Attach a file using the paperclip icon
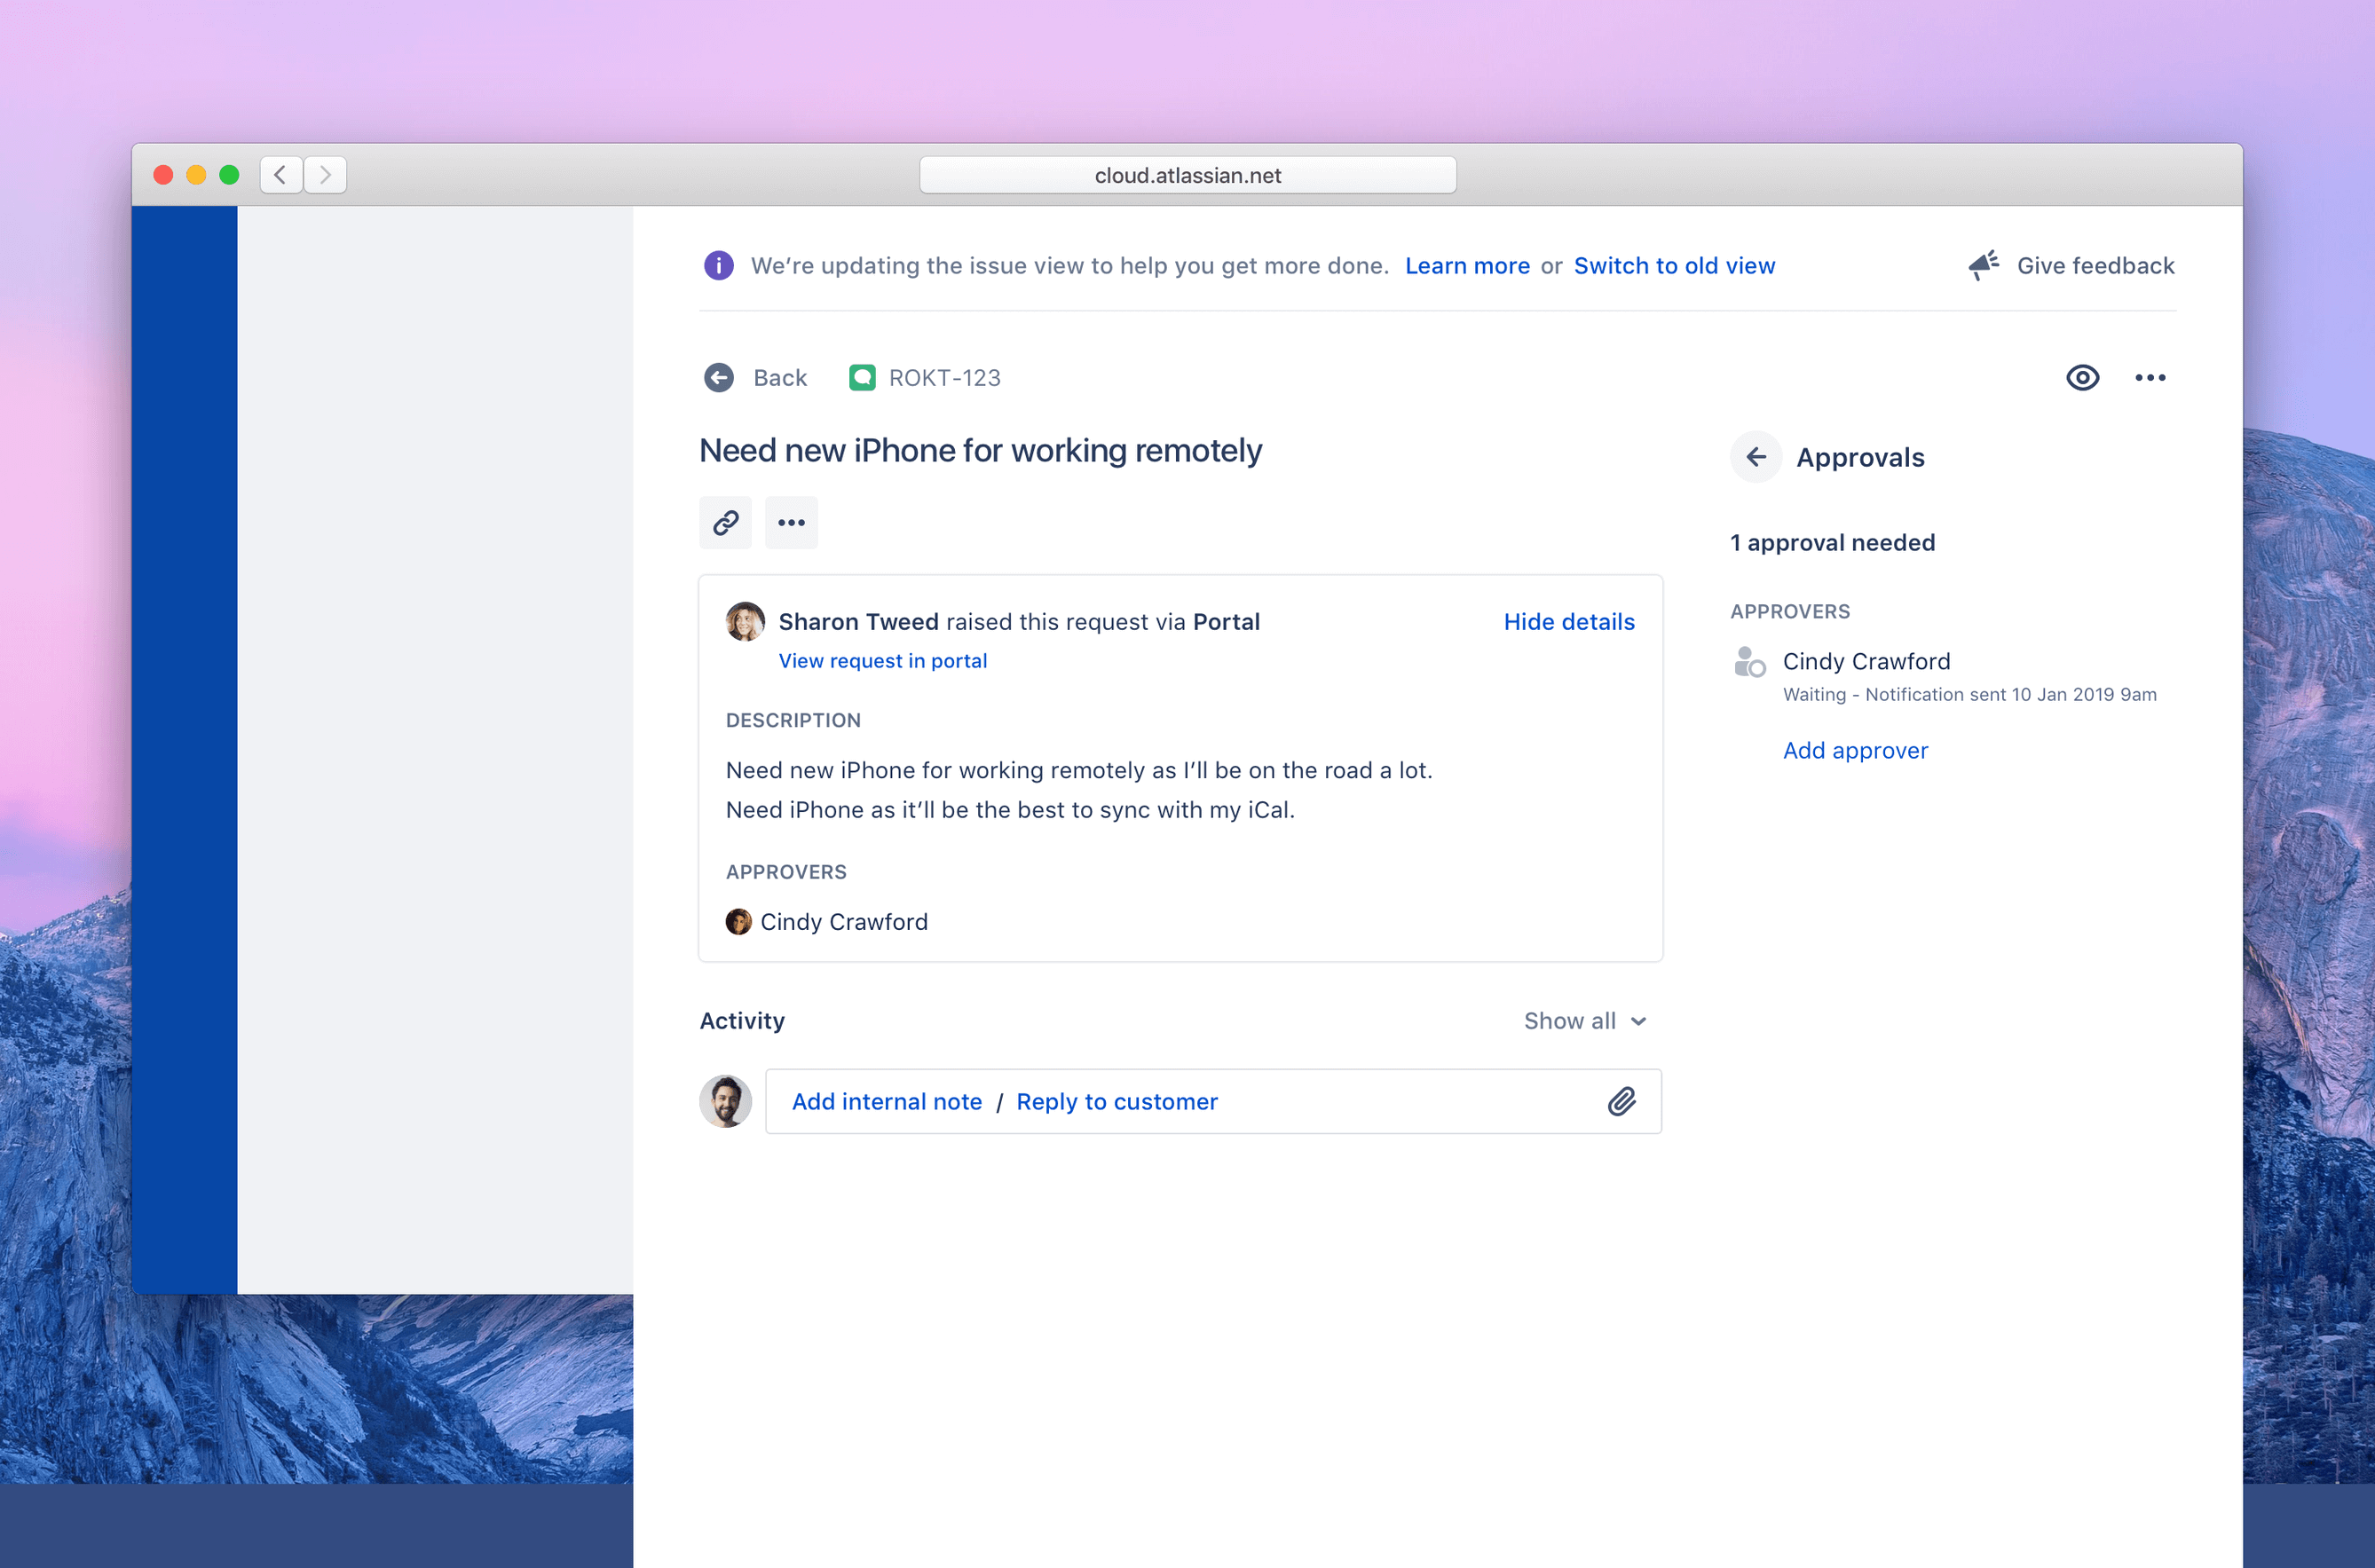 [1622, 1101]
